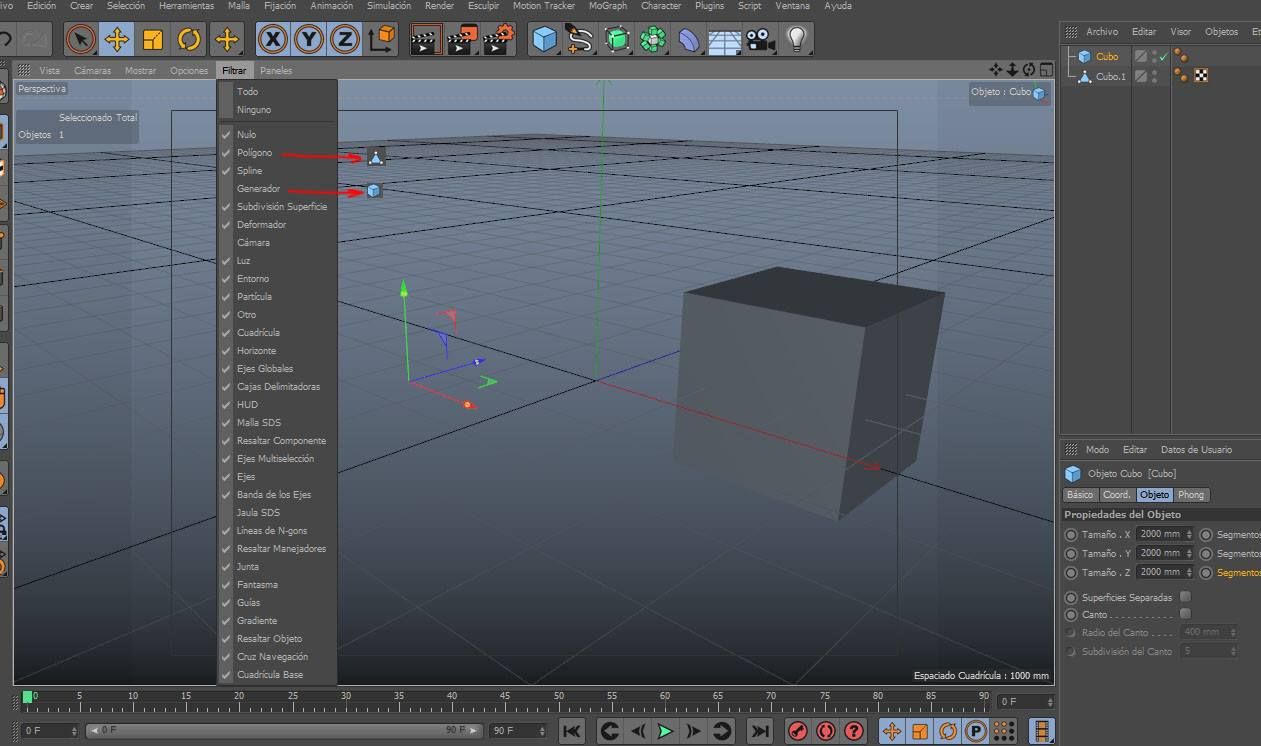Open the MoGraph menu

point(607,6)
